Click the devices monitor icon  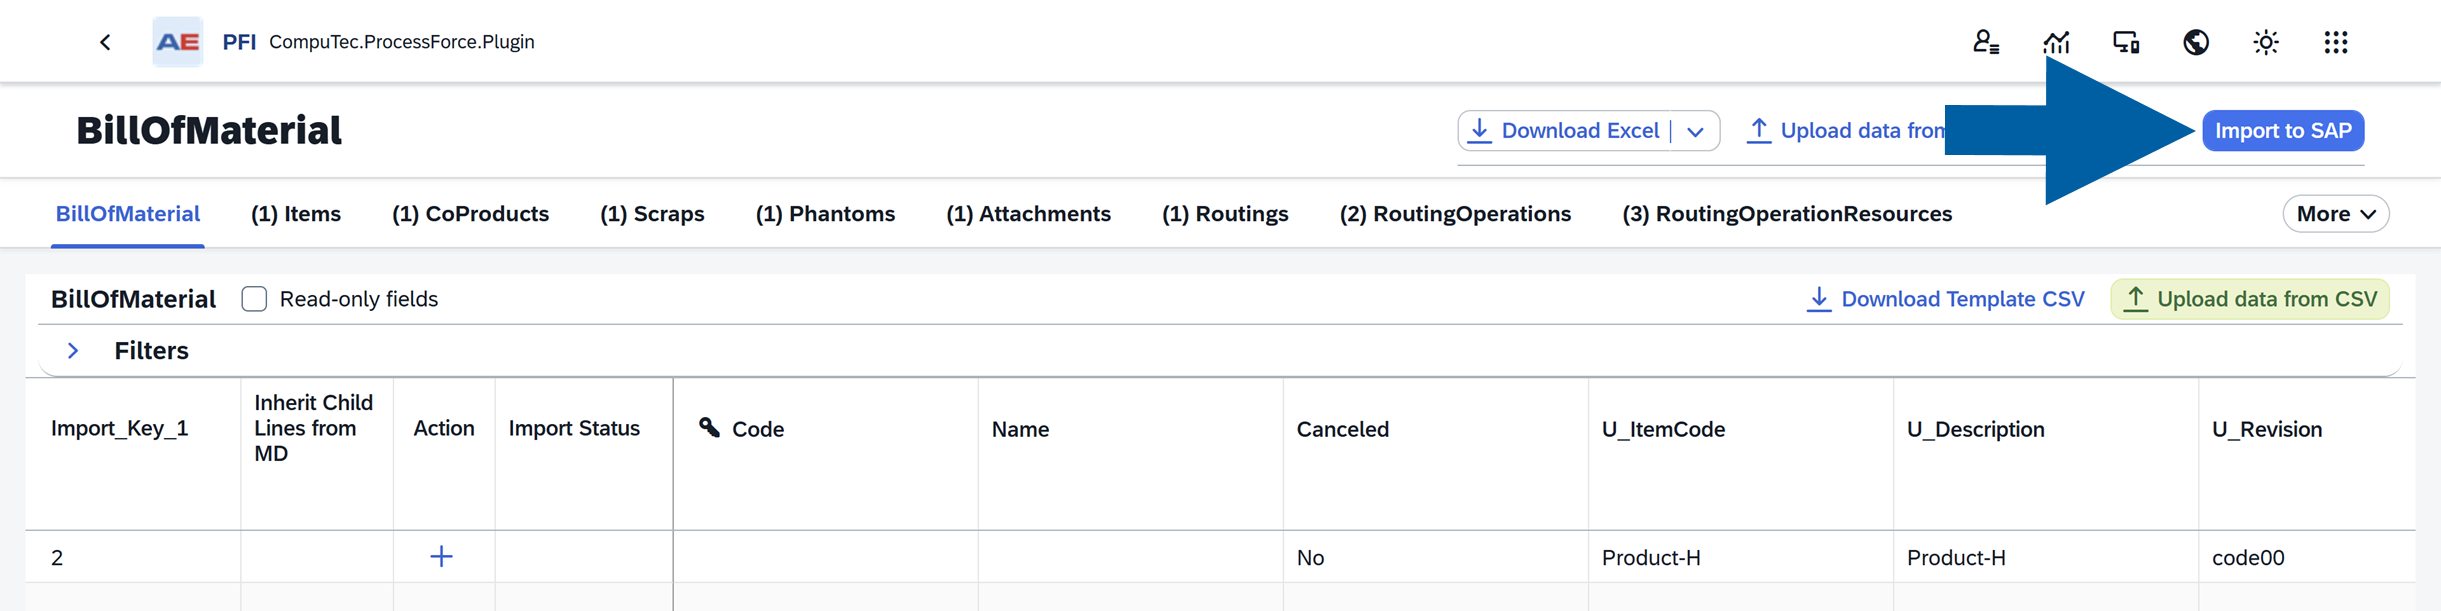[x=2126, y=42]
